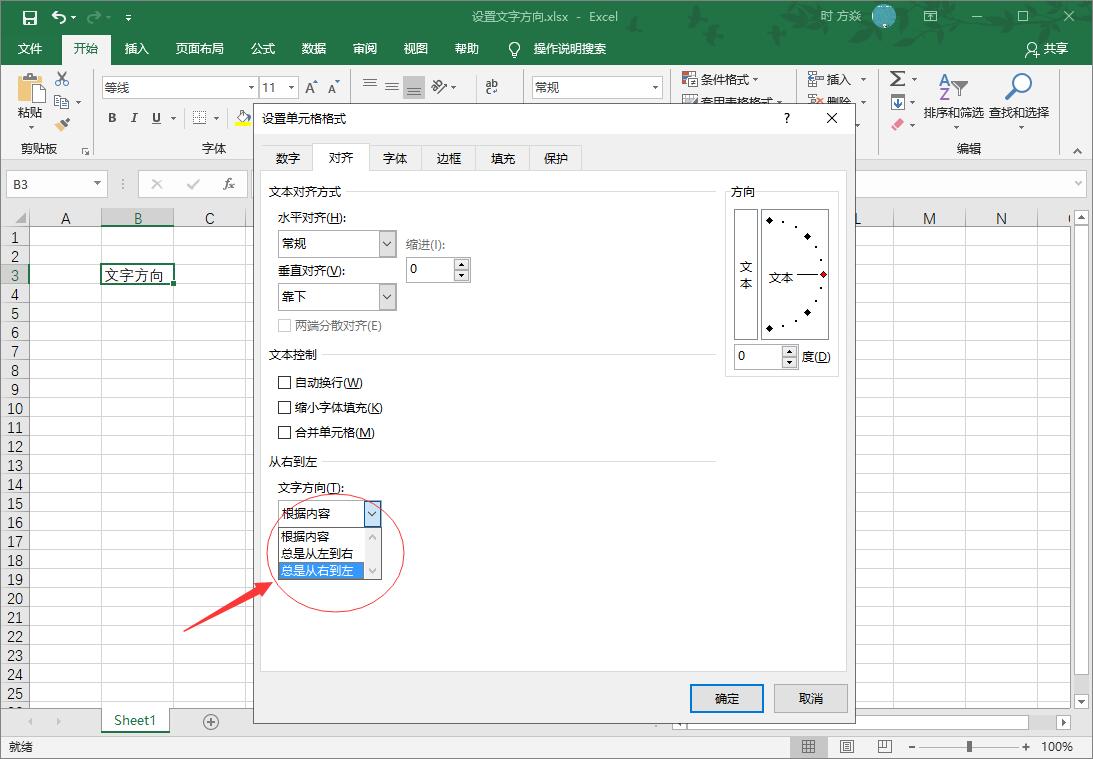1093x759 pixels.
Task: Click the AutoSum sigma icon
Action: [897, 79]
